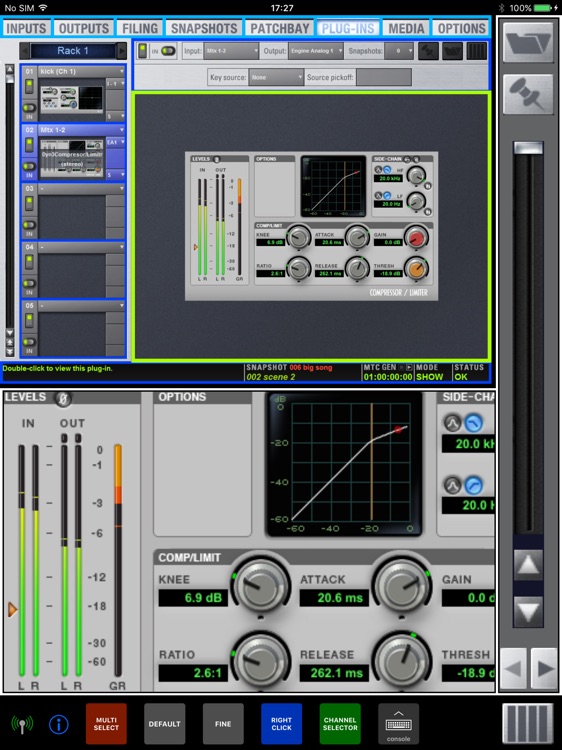Screen dimensions: 562x750
Task: Click the rack view icon in top toolbar
Action: [x=476, y=51]
